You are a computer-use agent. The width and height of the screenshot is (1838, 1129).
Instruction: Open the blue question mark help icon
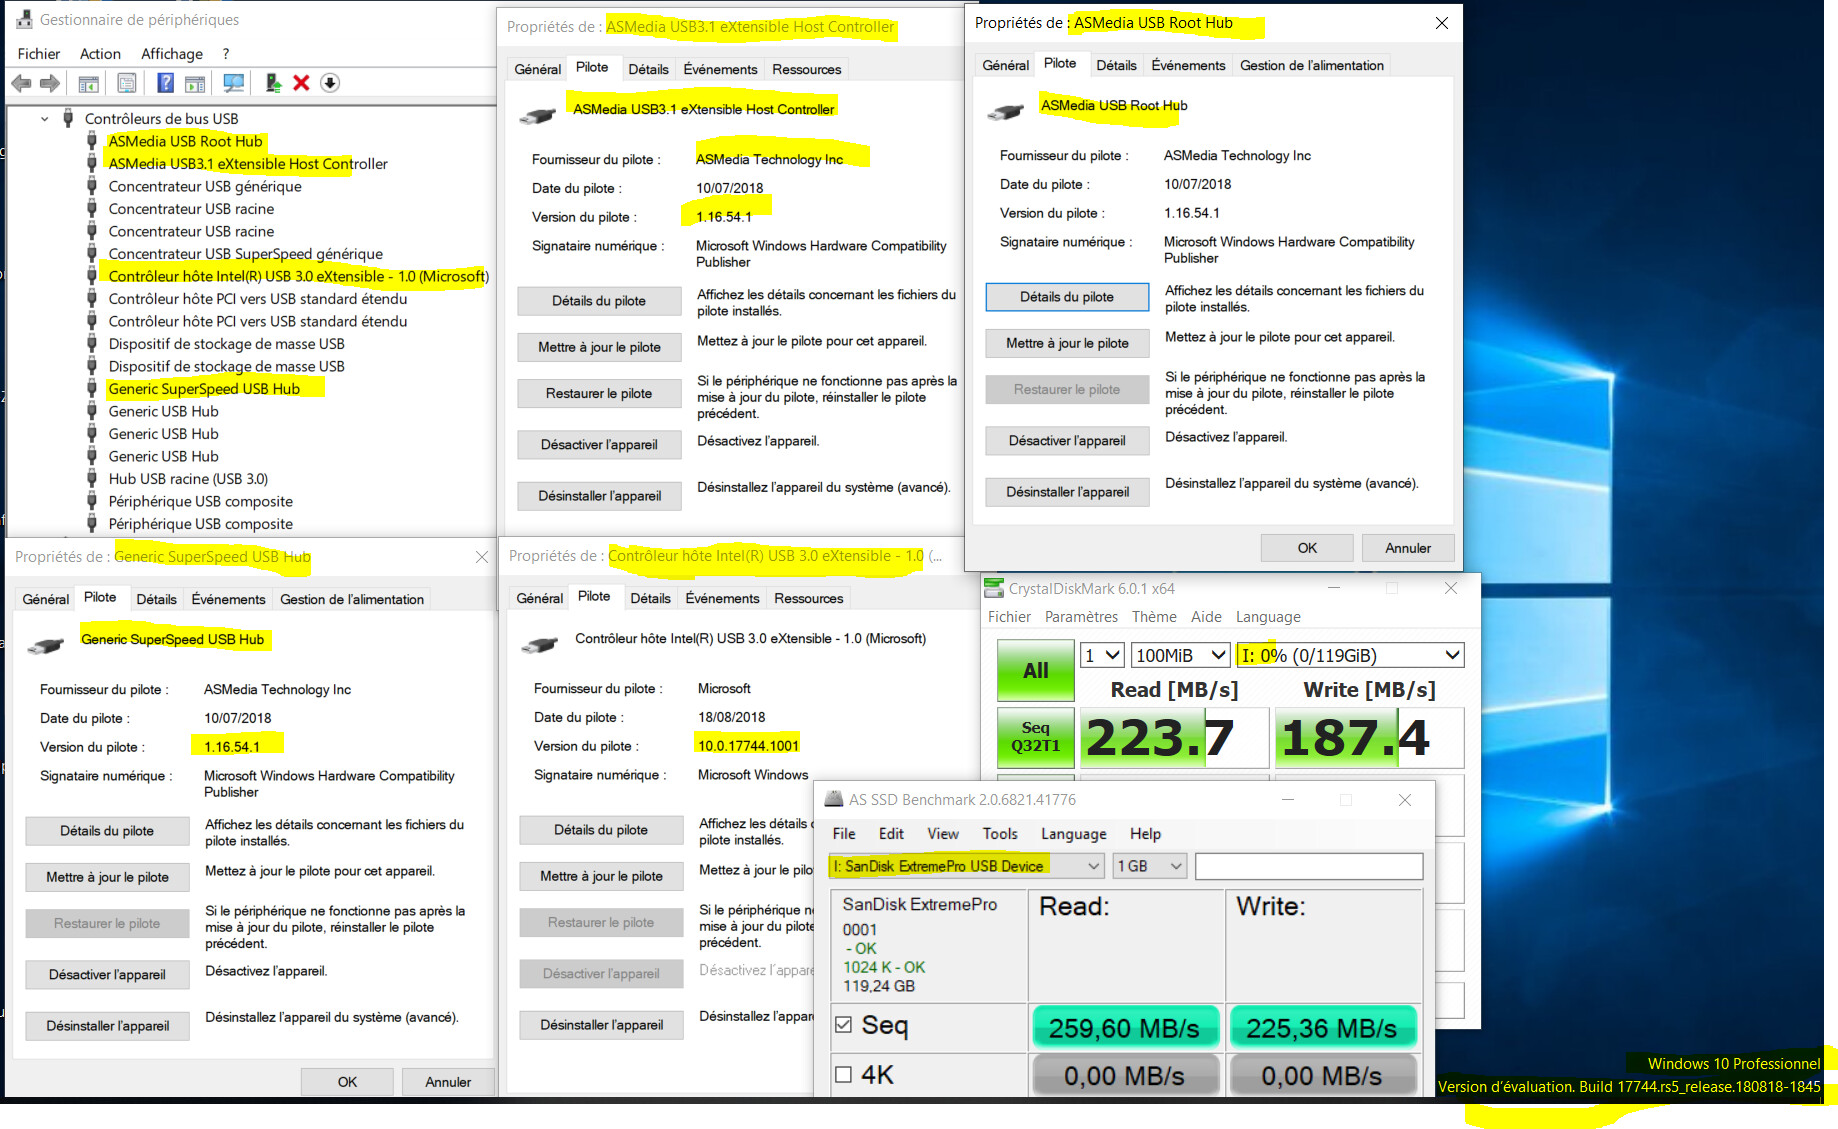[x=166, y=83]
